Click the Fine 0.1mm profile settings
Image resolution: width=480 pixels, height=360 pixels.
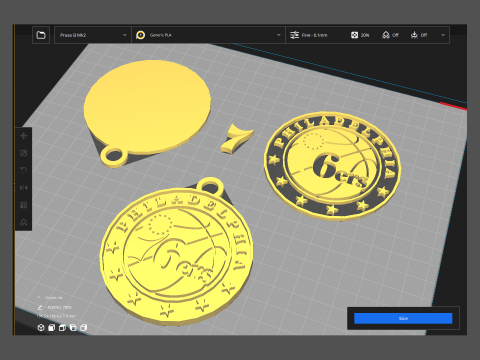click(x=314, y=35)
